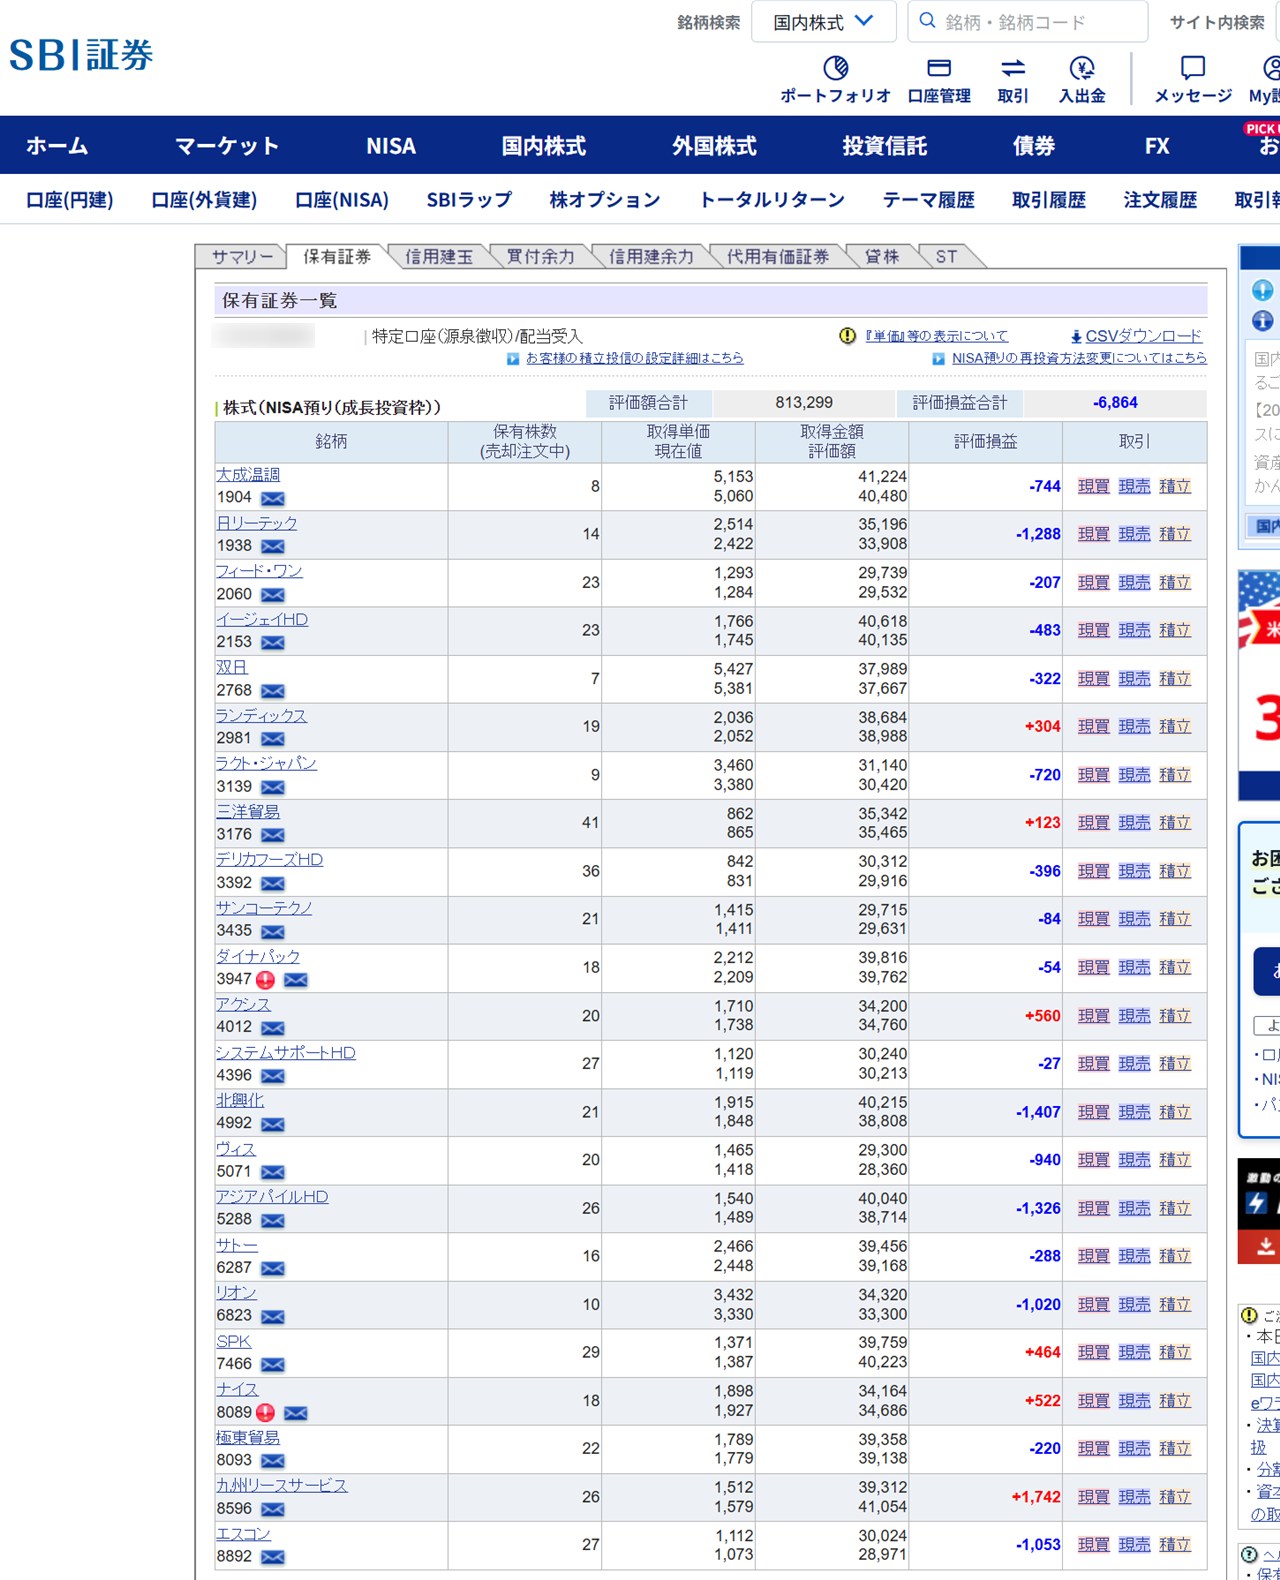The image size is (1280, 1580).
Task: Open the サンコーテクノ stock name link
Action: click(x=264, y=908)
